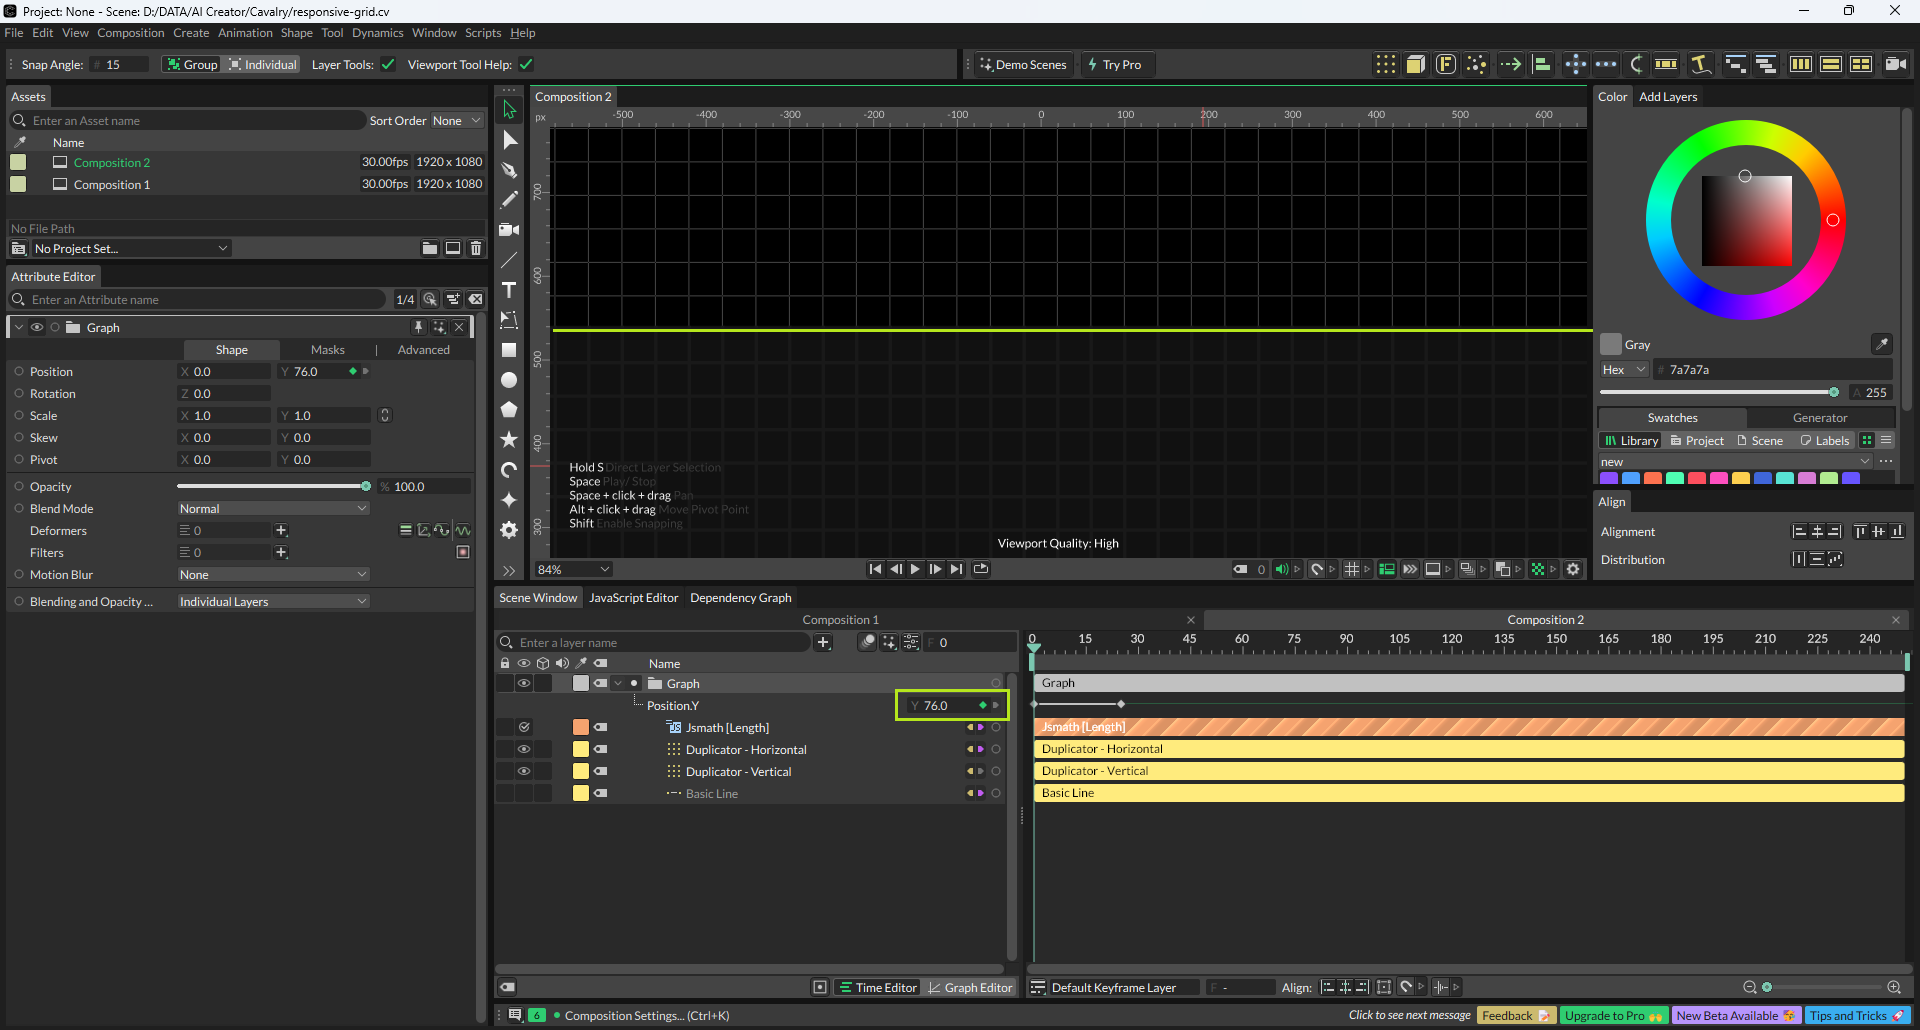Select the Text tool in the toolbar
This screenshot has width=1920, height=1030.
(x=509, y=290)
